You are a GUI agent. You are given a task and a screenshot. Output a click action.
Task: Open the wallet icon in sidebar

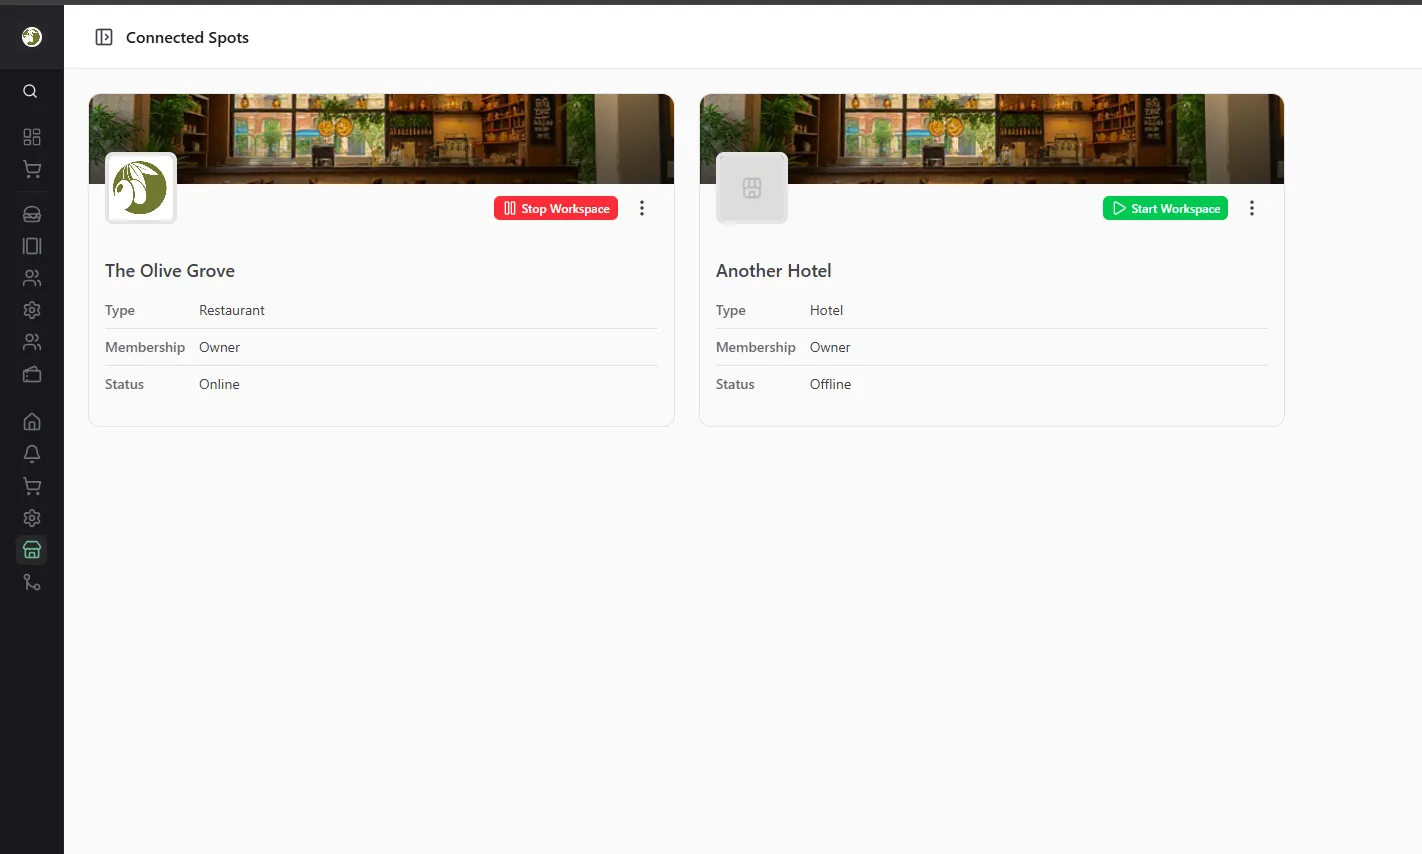click(32, 374)
